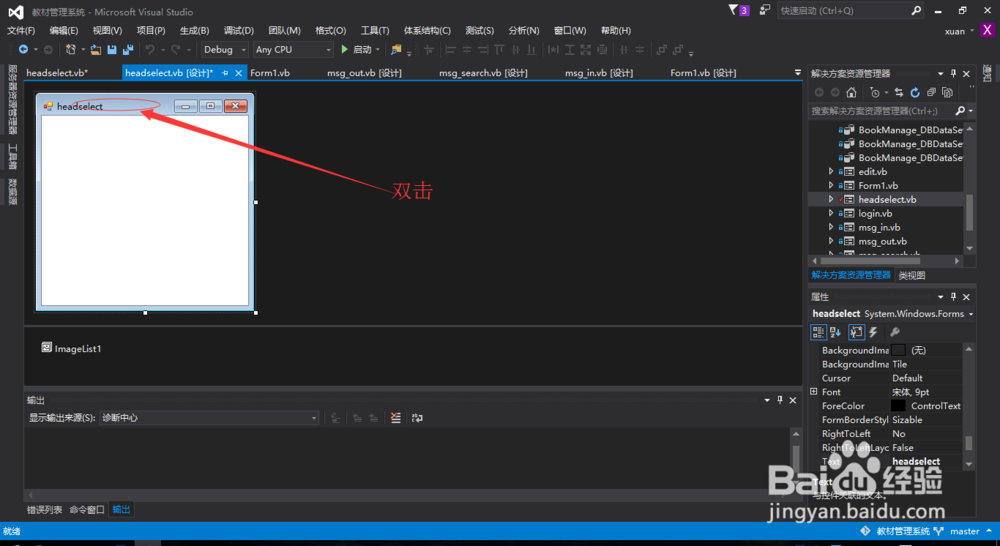Open the 调试(D) menu
Image resolution: width=1000 pixels, height=546 pixels.
(x=239, y=31)
